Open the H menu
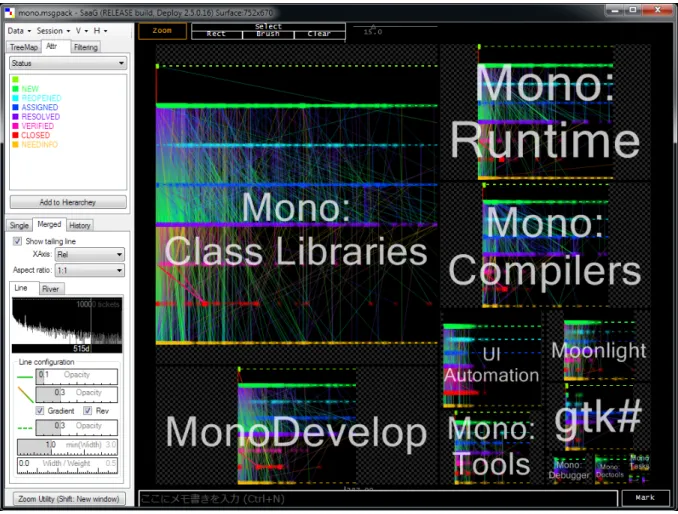 click(100, 31)
